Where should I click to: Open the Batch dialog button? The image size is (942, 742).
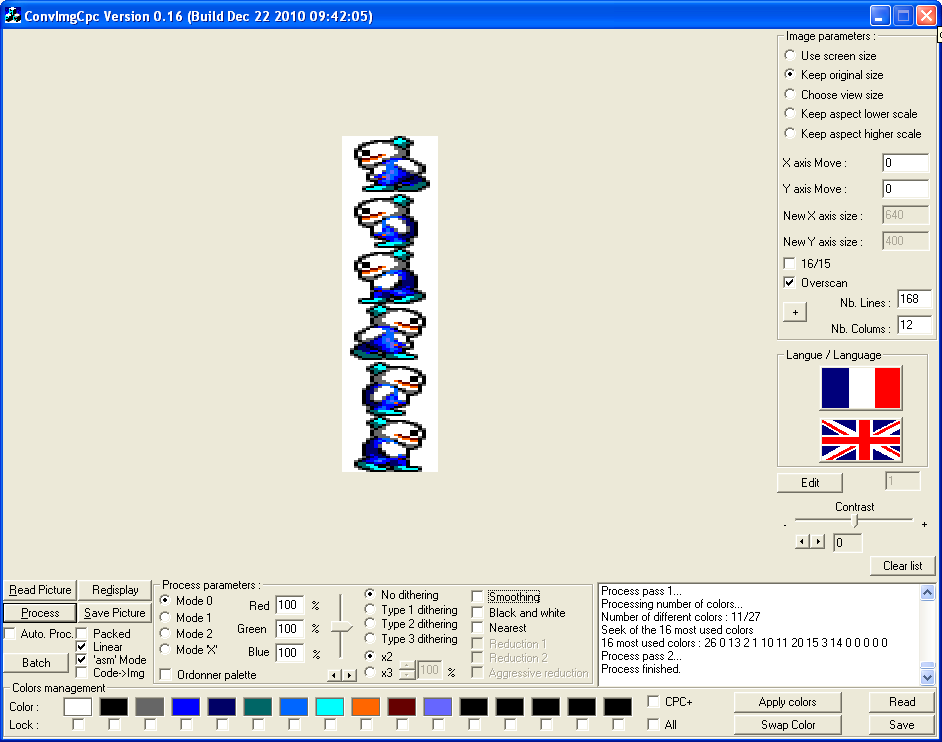pyautogui.click(x=36, y=663)
